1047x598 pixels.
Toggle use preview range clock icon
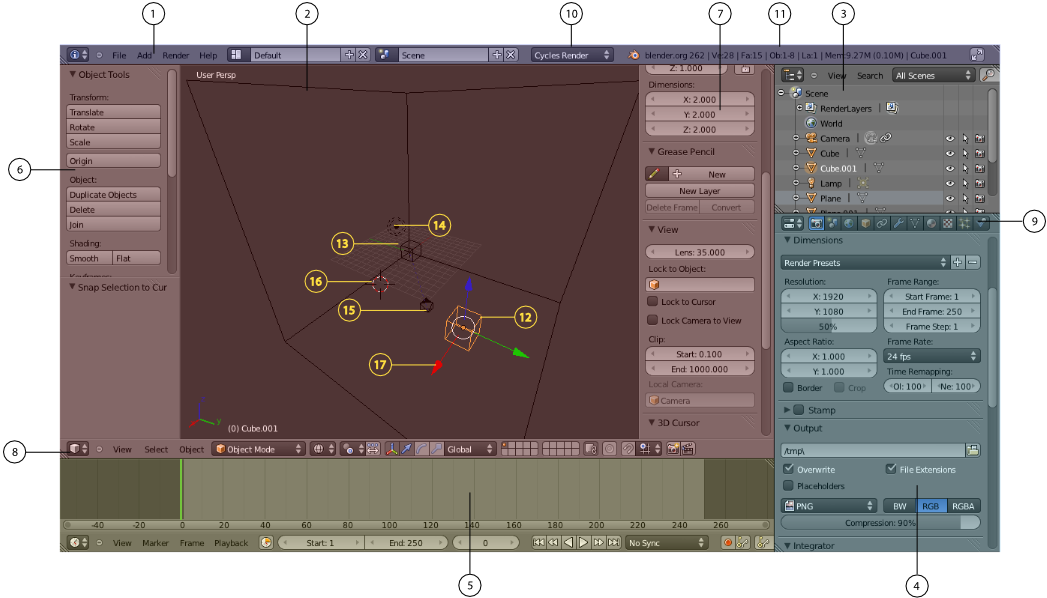click(x=266, y=543)
